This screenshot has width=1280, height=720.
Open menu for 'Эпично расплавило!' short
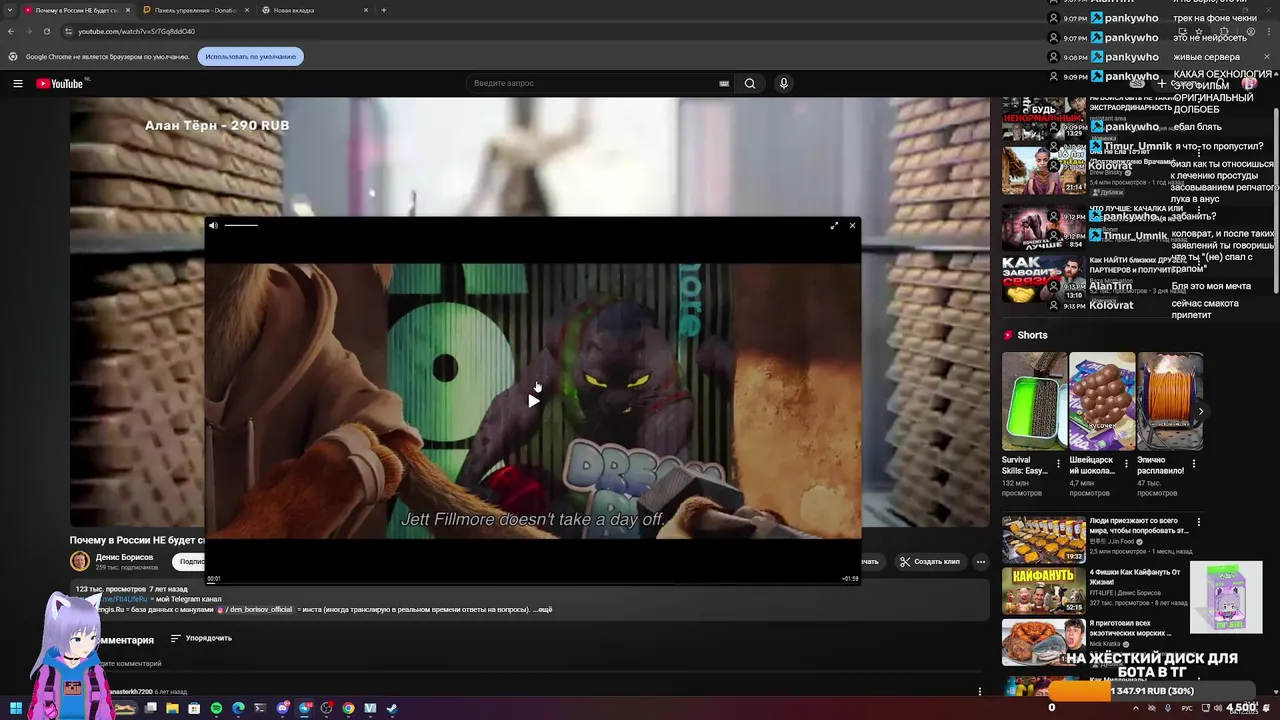point(1194,464)
